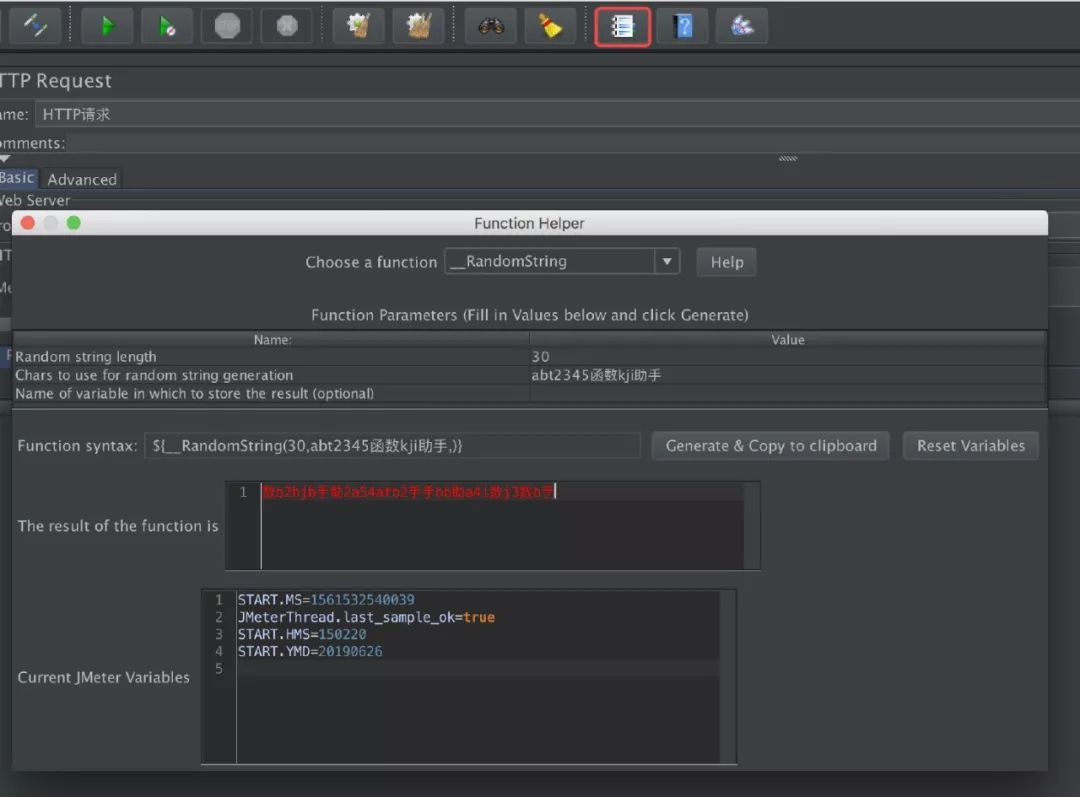Click Generate & Copy to clipboard

770,446
